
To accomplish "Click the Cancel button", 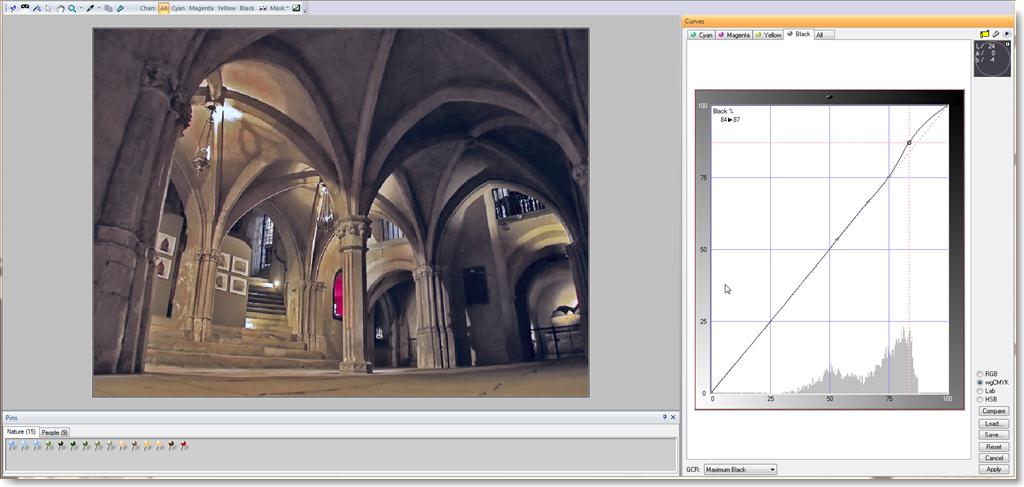I will [x=993, y=458].
